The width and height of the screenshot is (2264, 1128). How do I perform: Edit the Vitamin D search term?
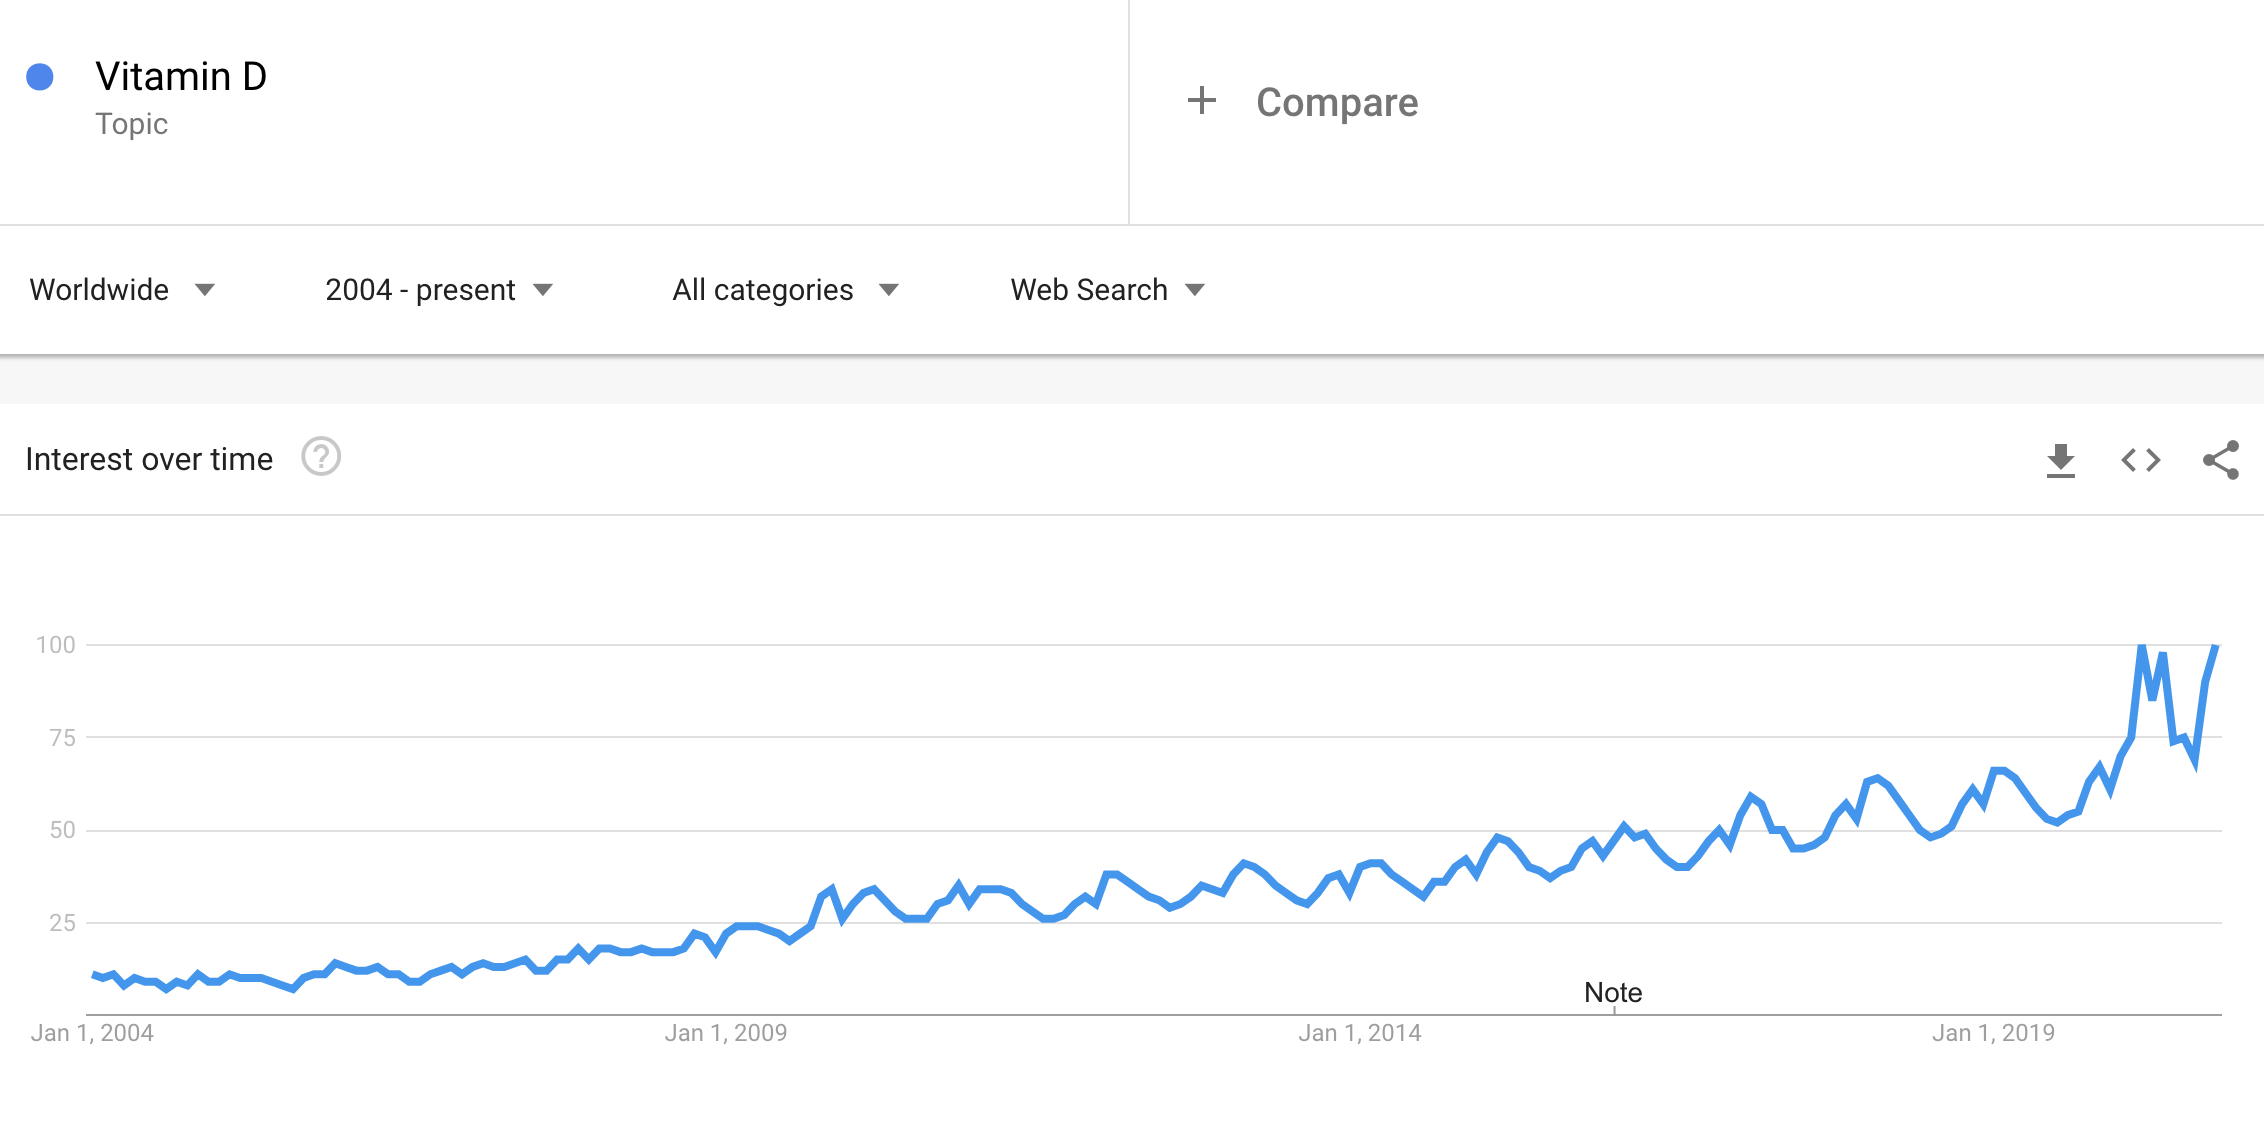tap(181, 77)
